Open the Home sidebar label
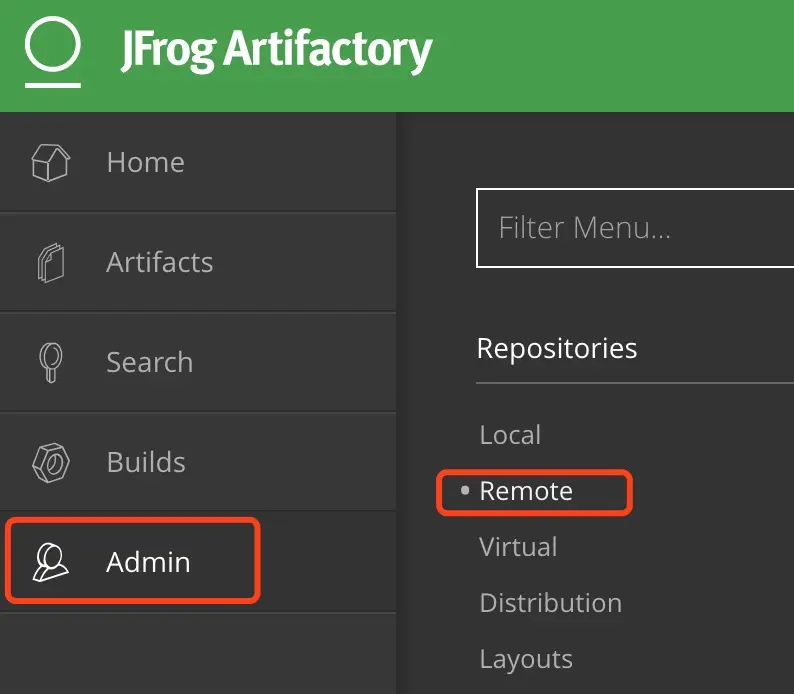Viewport: 794px width, 694px height. tap(145, 162)
